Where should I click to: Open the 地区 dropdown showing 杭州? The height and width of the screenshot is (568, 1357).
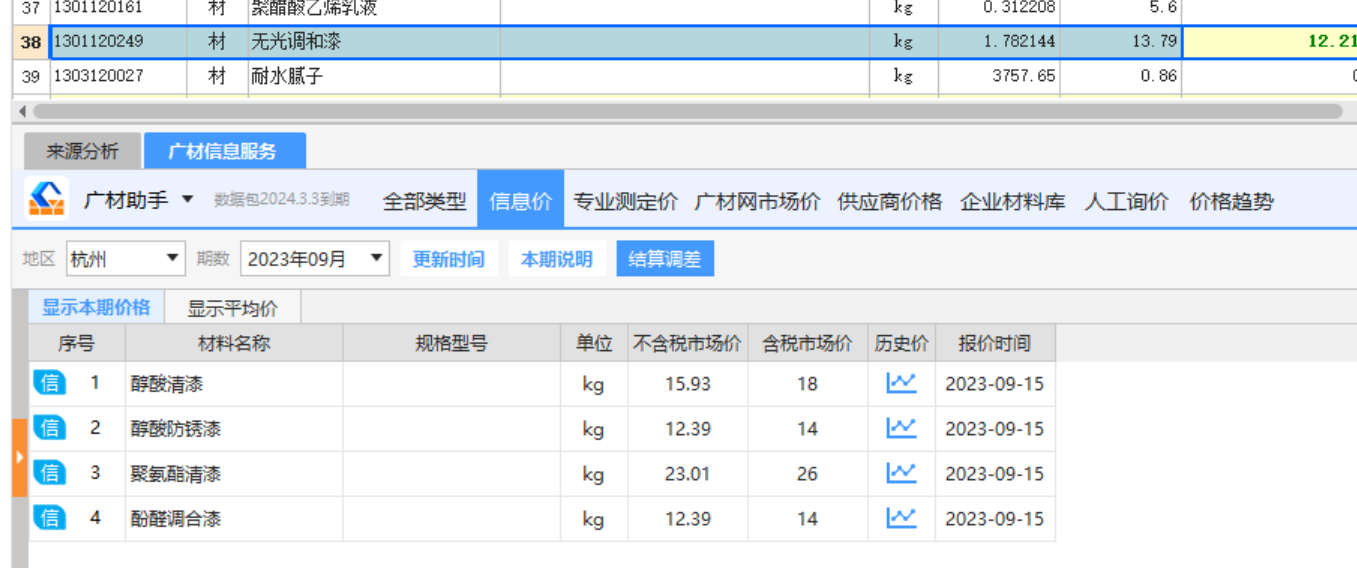click(126, 259)
